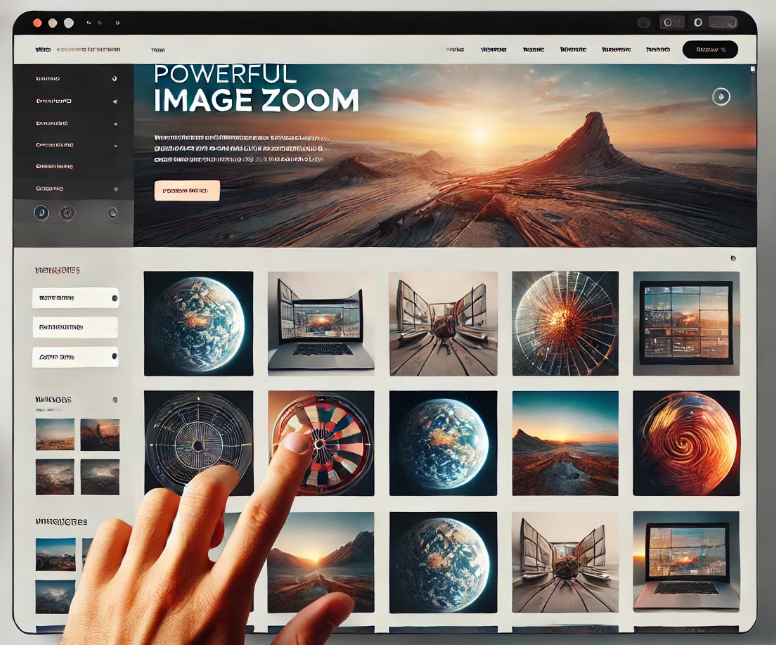
Task: Click the small icon beside the second sidebar section heading
Action: pos(115,399)
